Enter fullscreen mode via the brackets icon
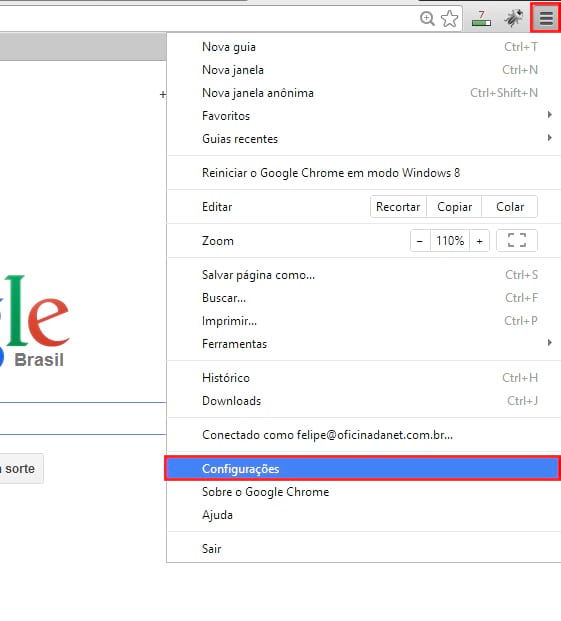The width and height of the screenshot is (561, 621). tap(517, 240)
